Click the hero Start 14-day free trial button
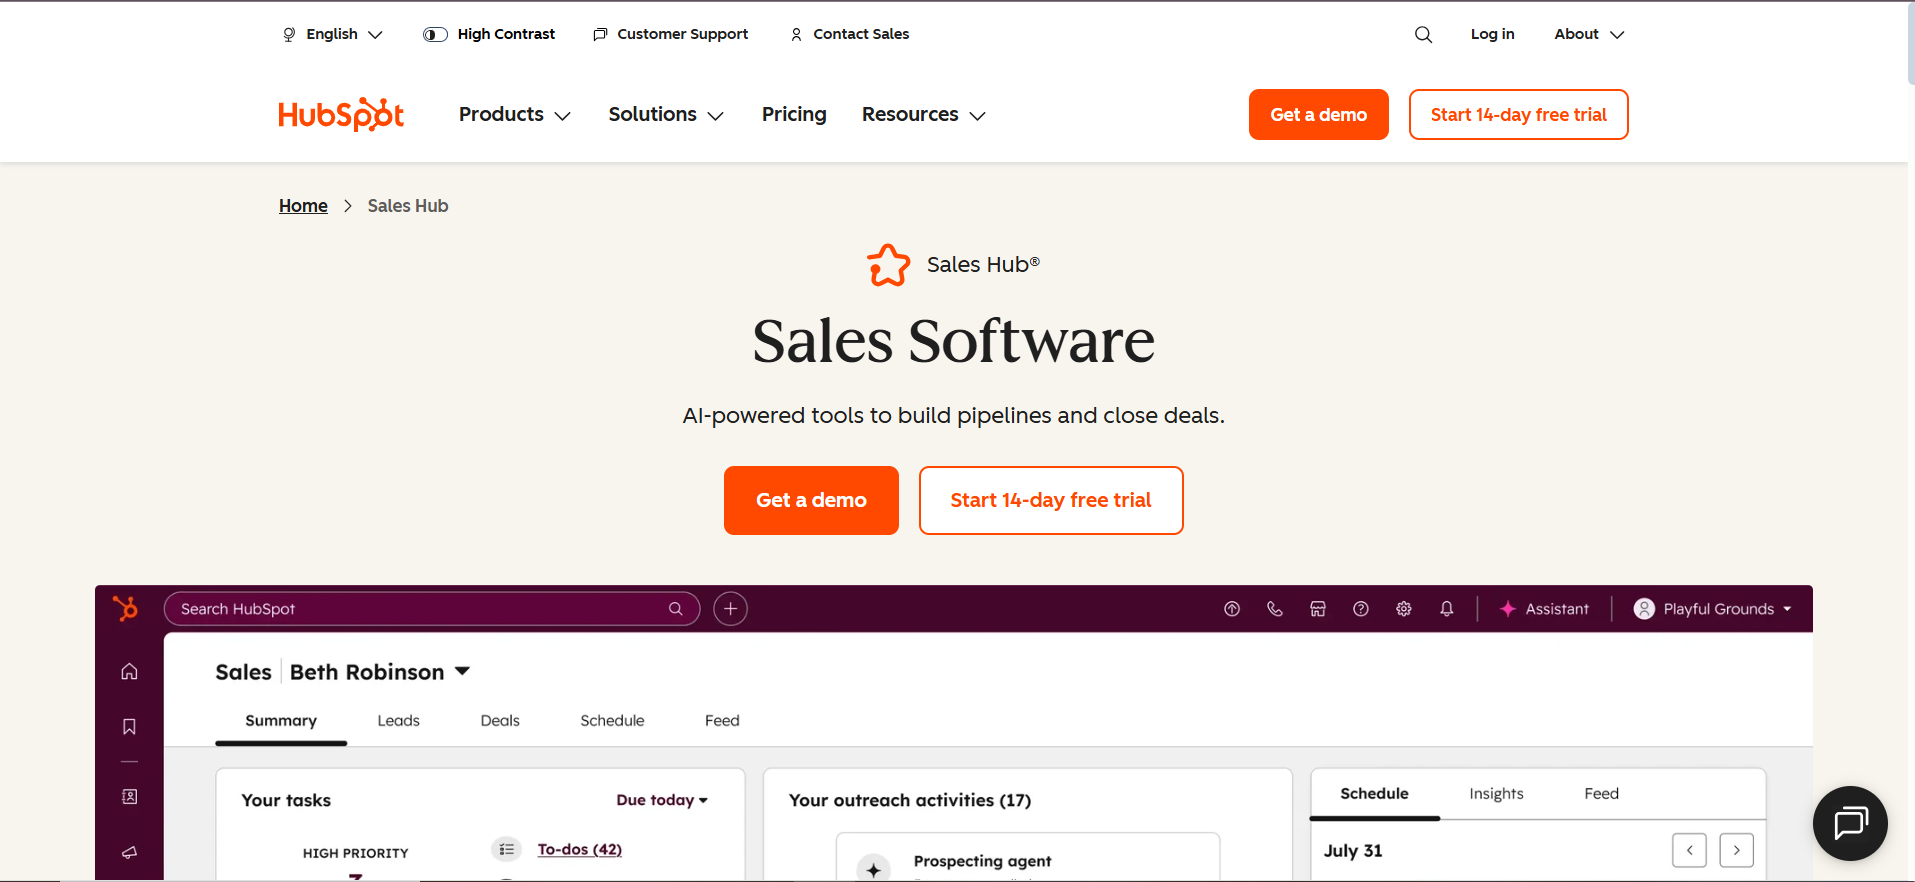1915x882 pixels. coord(1051,500)
